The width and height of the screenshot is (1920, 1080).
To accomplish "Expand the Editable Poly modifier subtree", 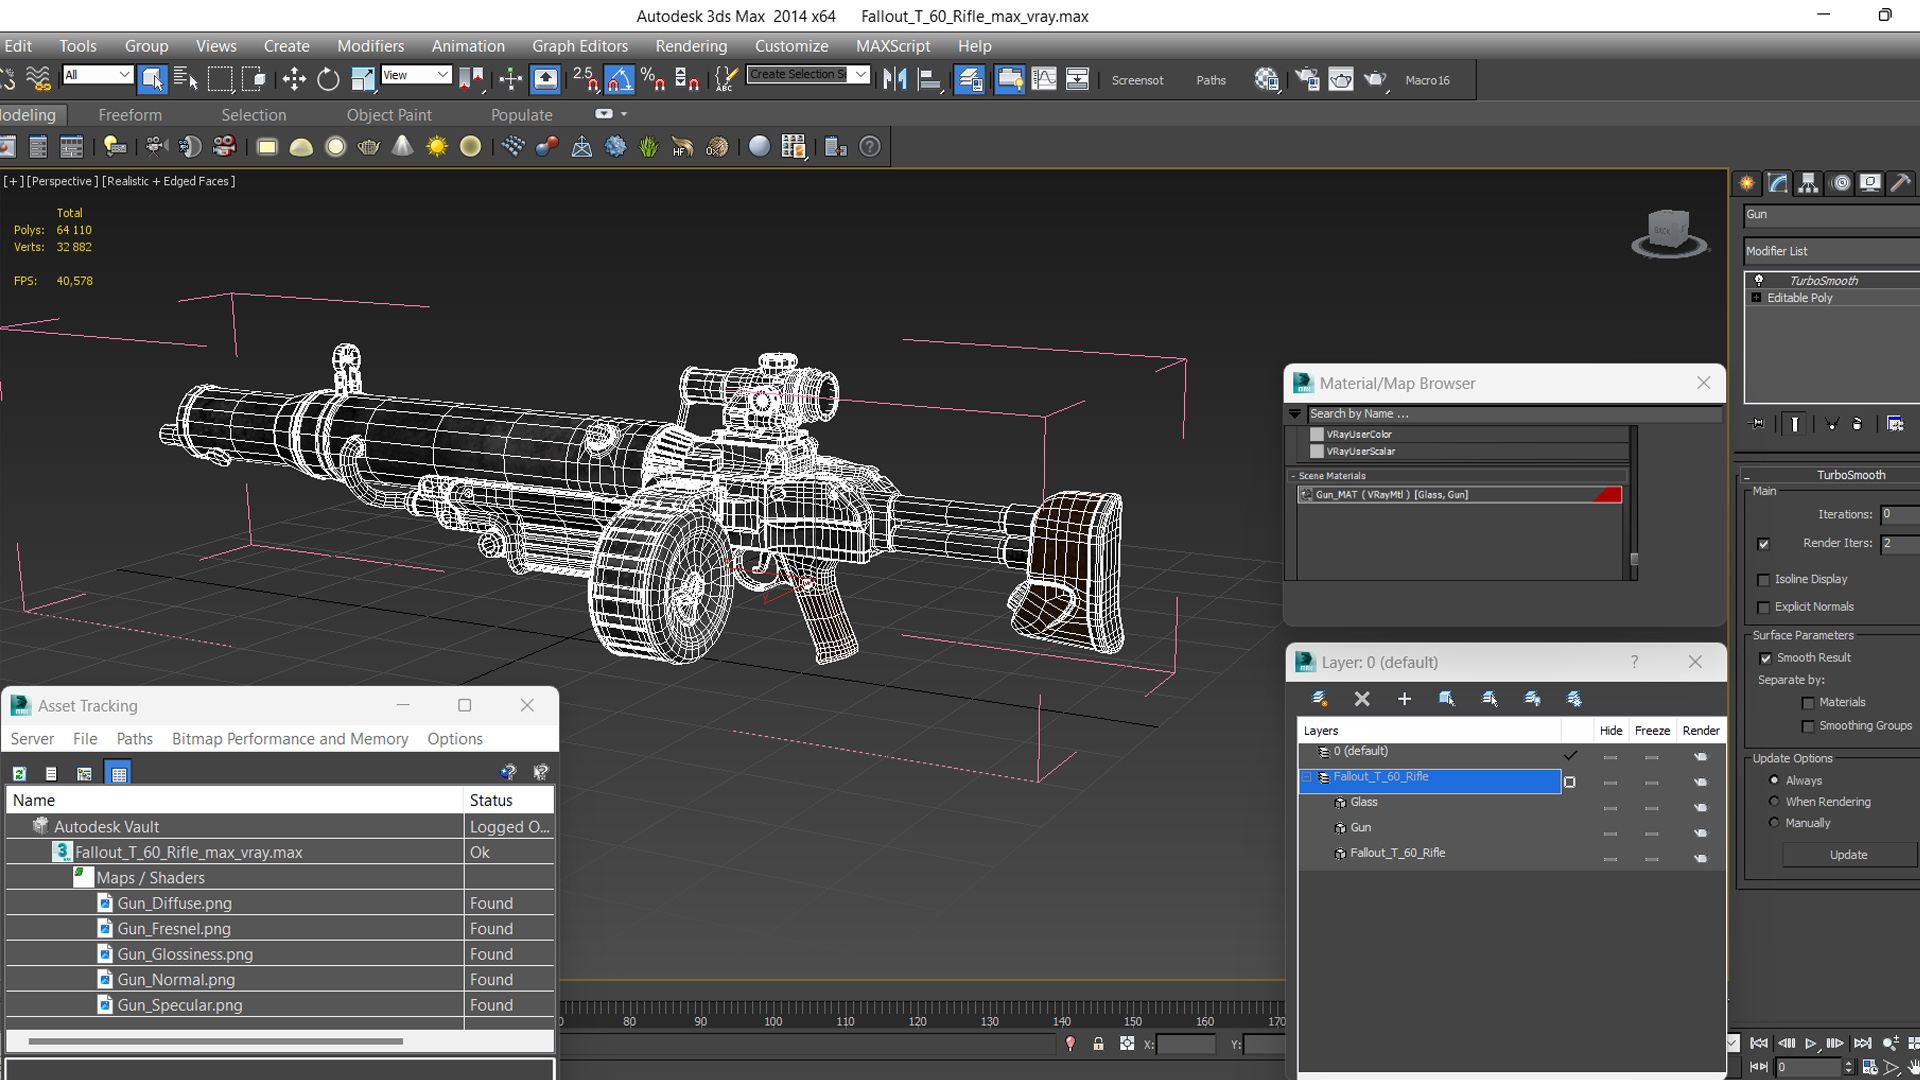I will [1756, 298].
